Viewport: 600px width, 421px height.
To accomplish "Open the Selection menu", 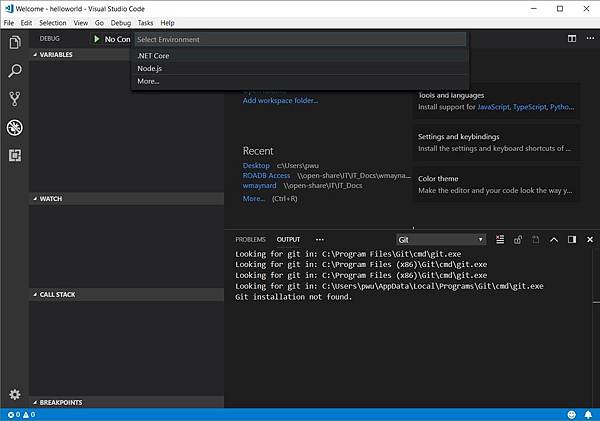I will pos(53,23).
